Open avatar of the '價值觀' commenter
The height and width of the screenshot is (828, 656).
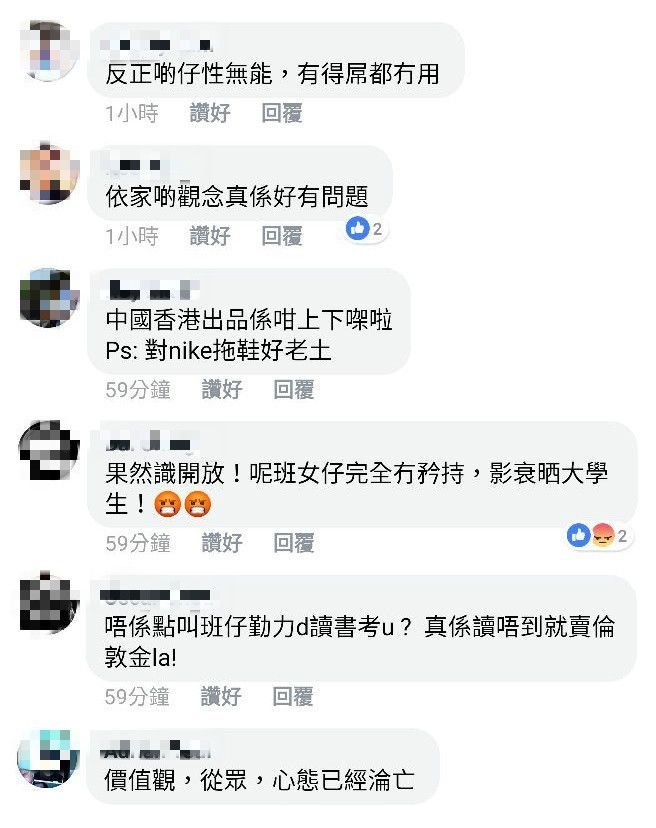(x=48, y=759)
